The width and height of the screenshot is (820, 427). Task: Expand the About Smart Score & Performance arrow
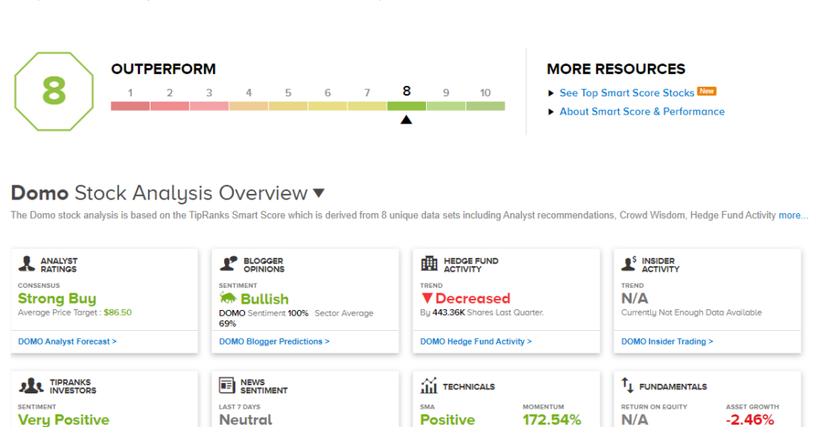pyautogui.click(x=551, y=112)
